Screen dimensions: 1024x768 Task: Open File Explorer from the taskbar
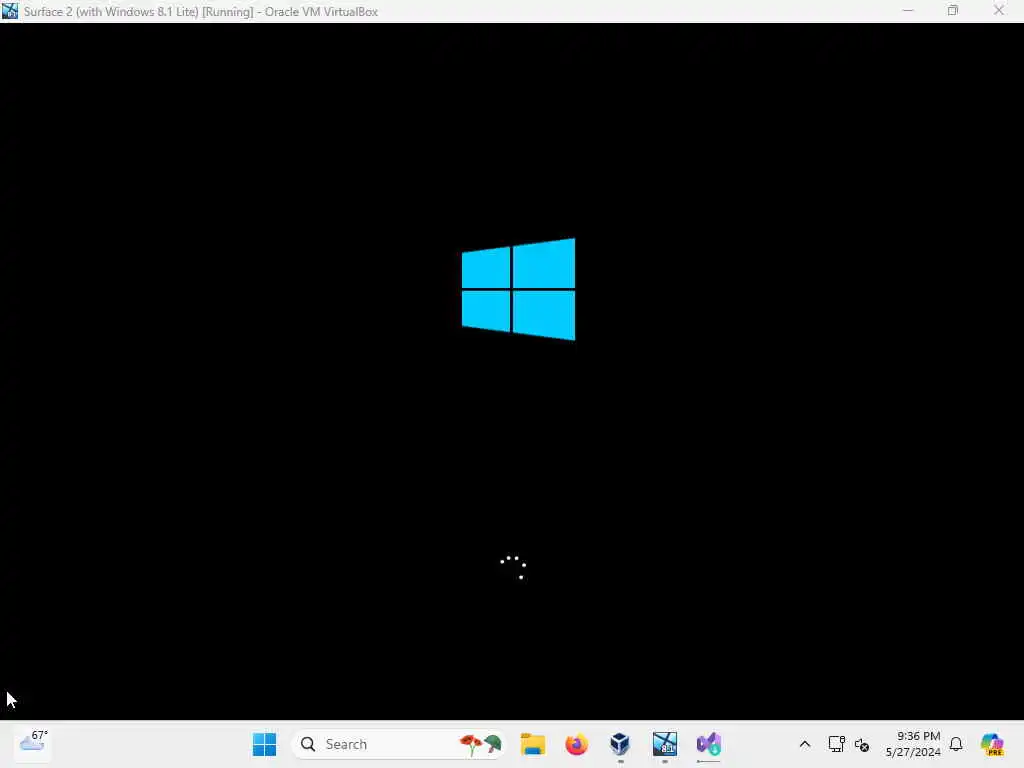pos(532,744)
